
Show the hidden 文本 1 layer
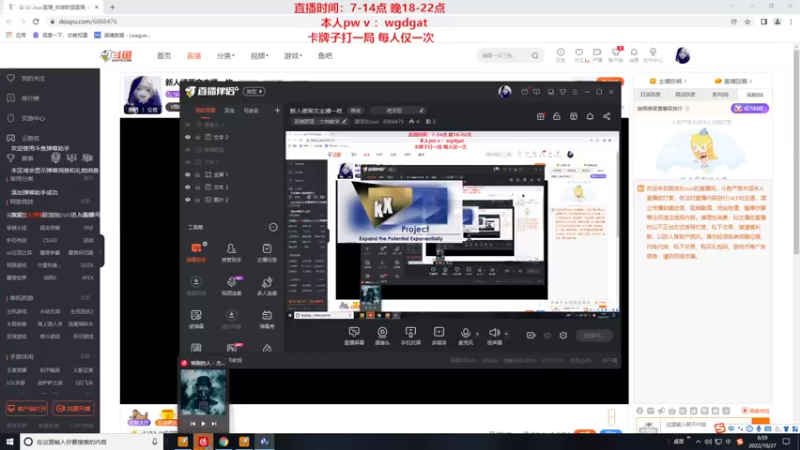[187, 162]
